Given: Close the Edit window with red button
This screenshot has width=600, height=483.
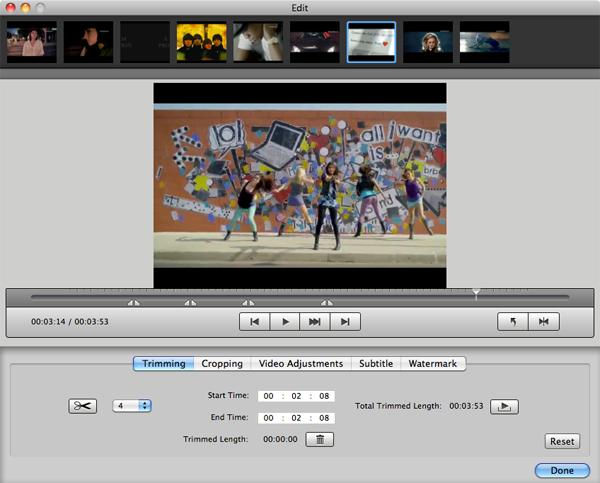Looking at the screenshot, I should pos(11,8).
